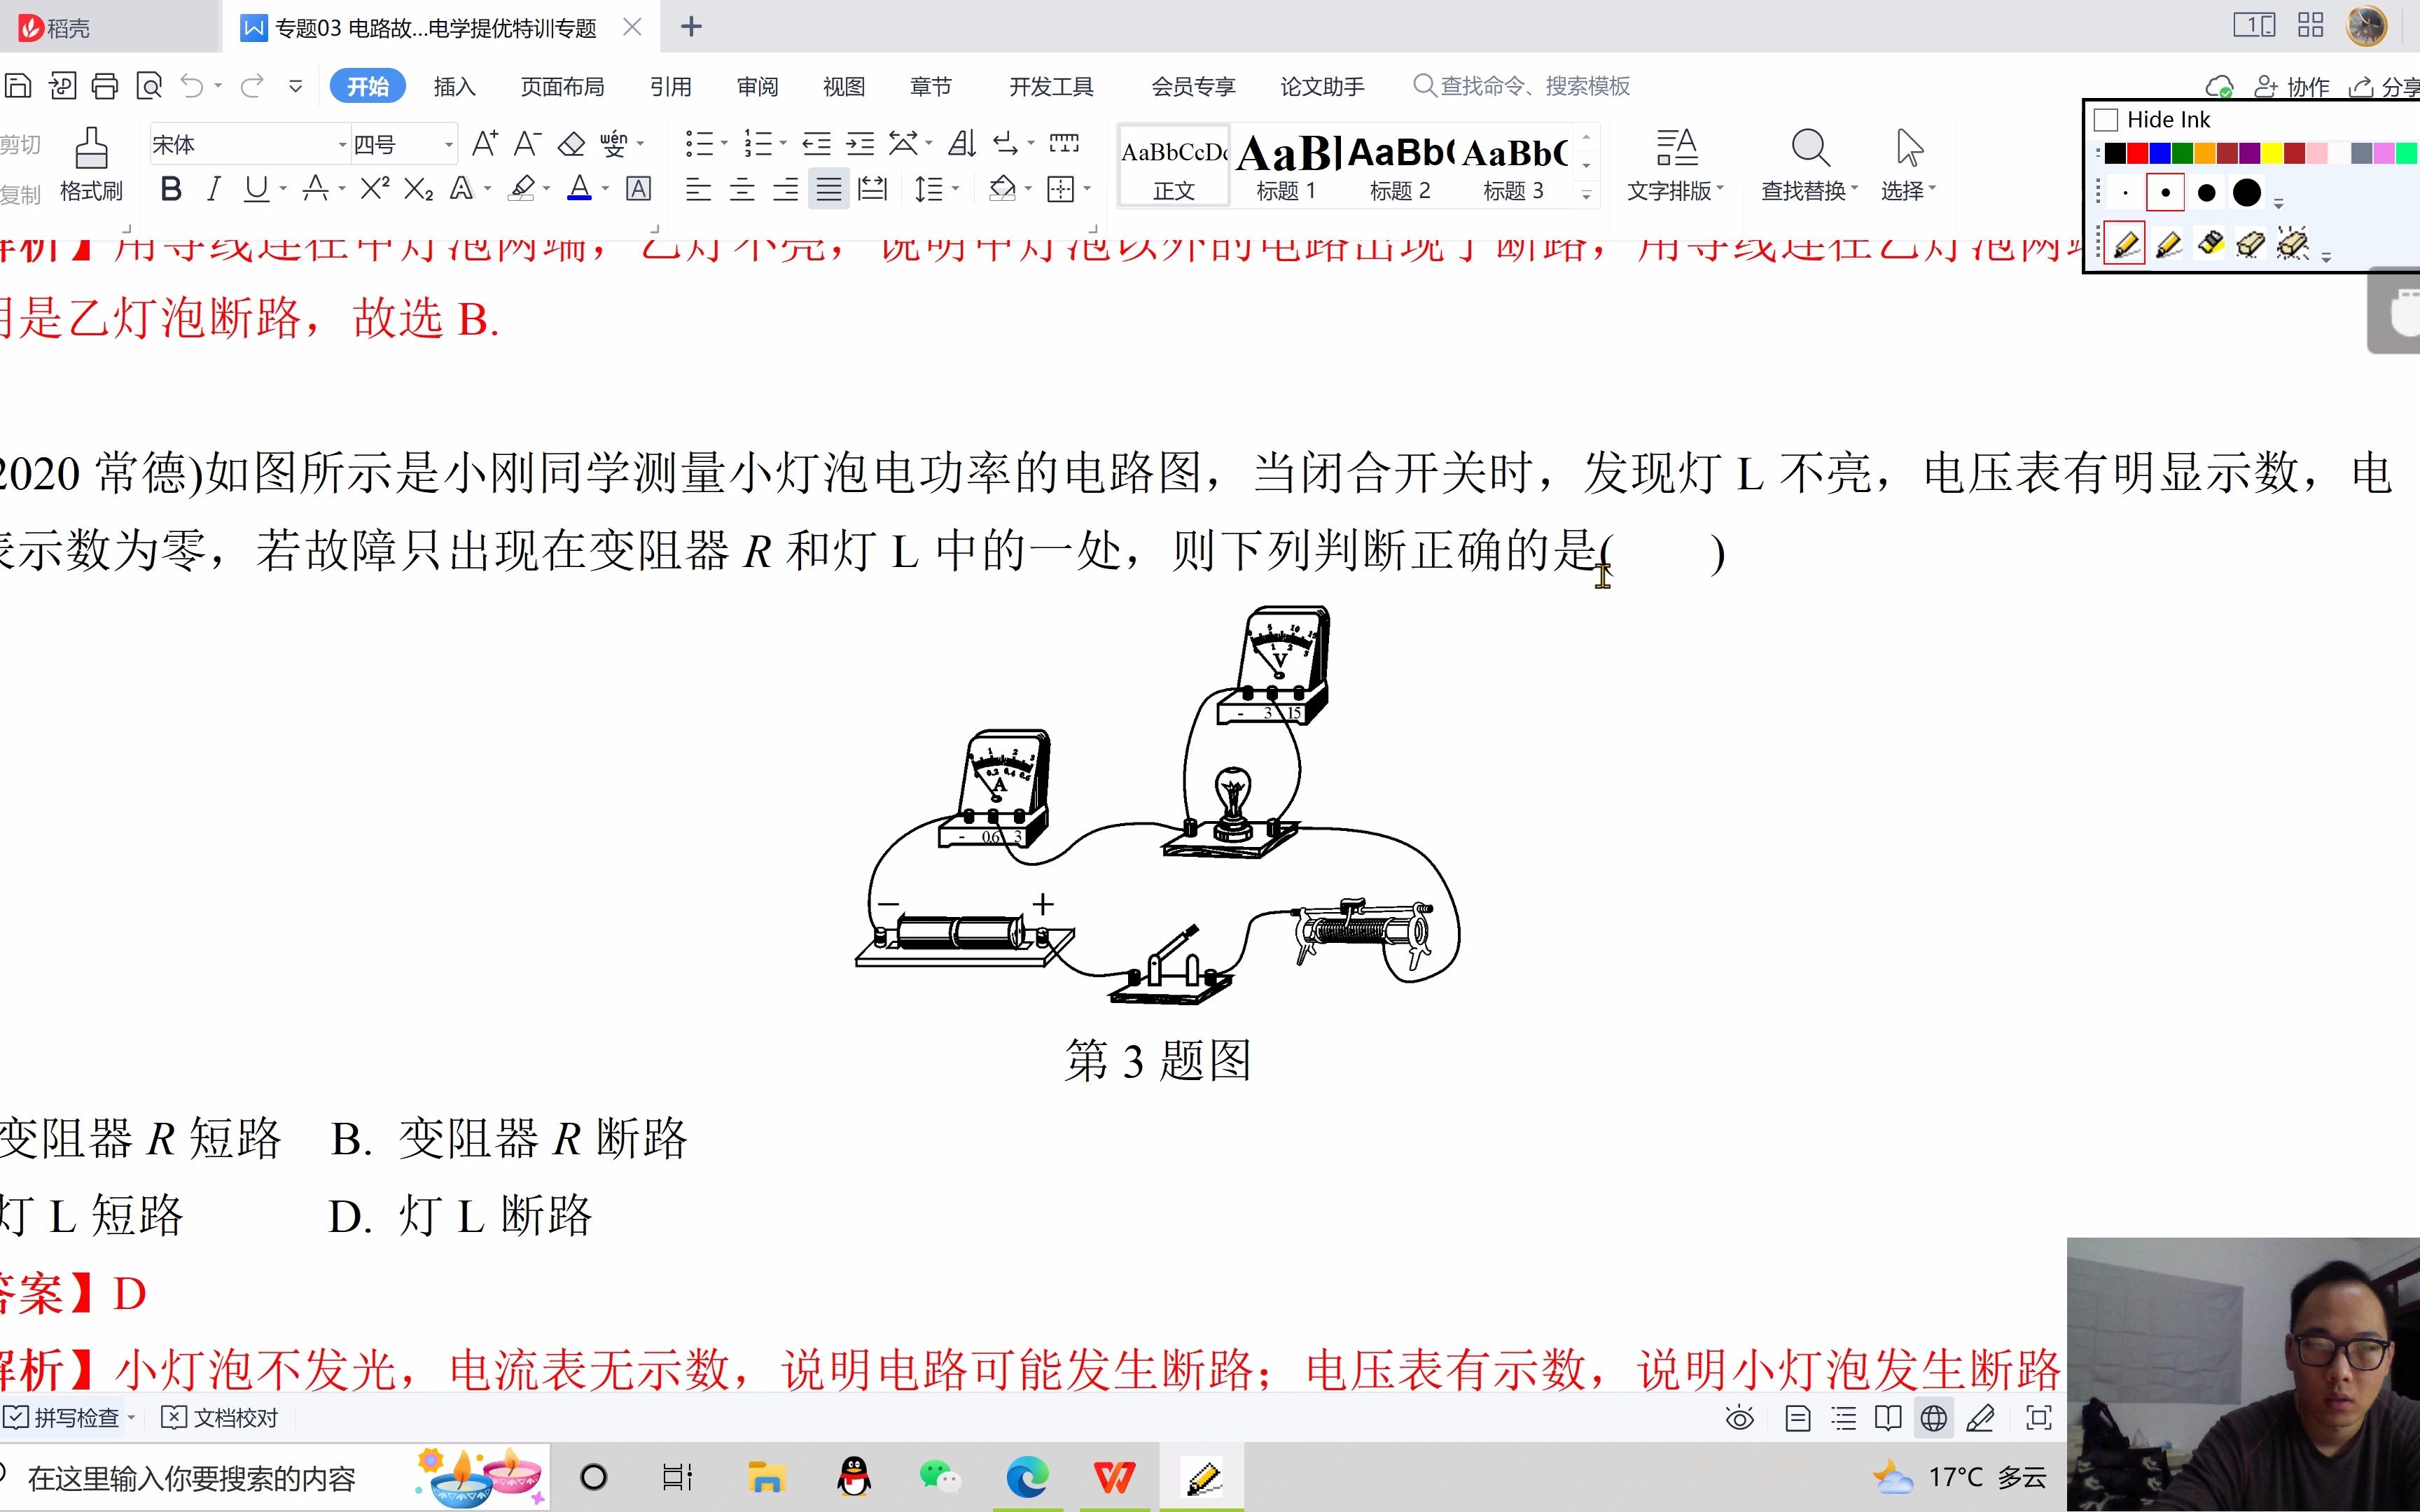Toggle justified alignment button
The width and height of the screenshot is (2420, 1512).
828,188
